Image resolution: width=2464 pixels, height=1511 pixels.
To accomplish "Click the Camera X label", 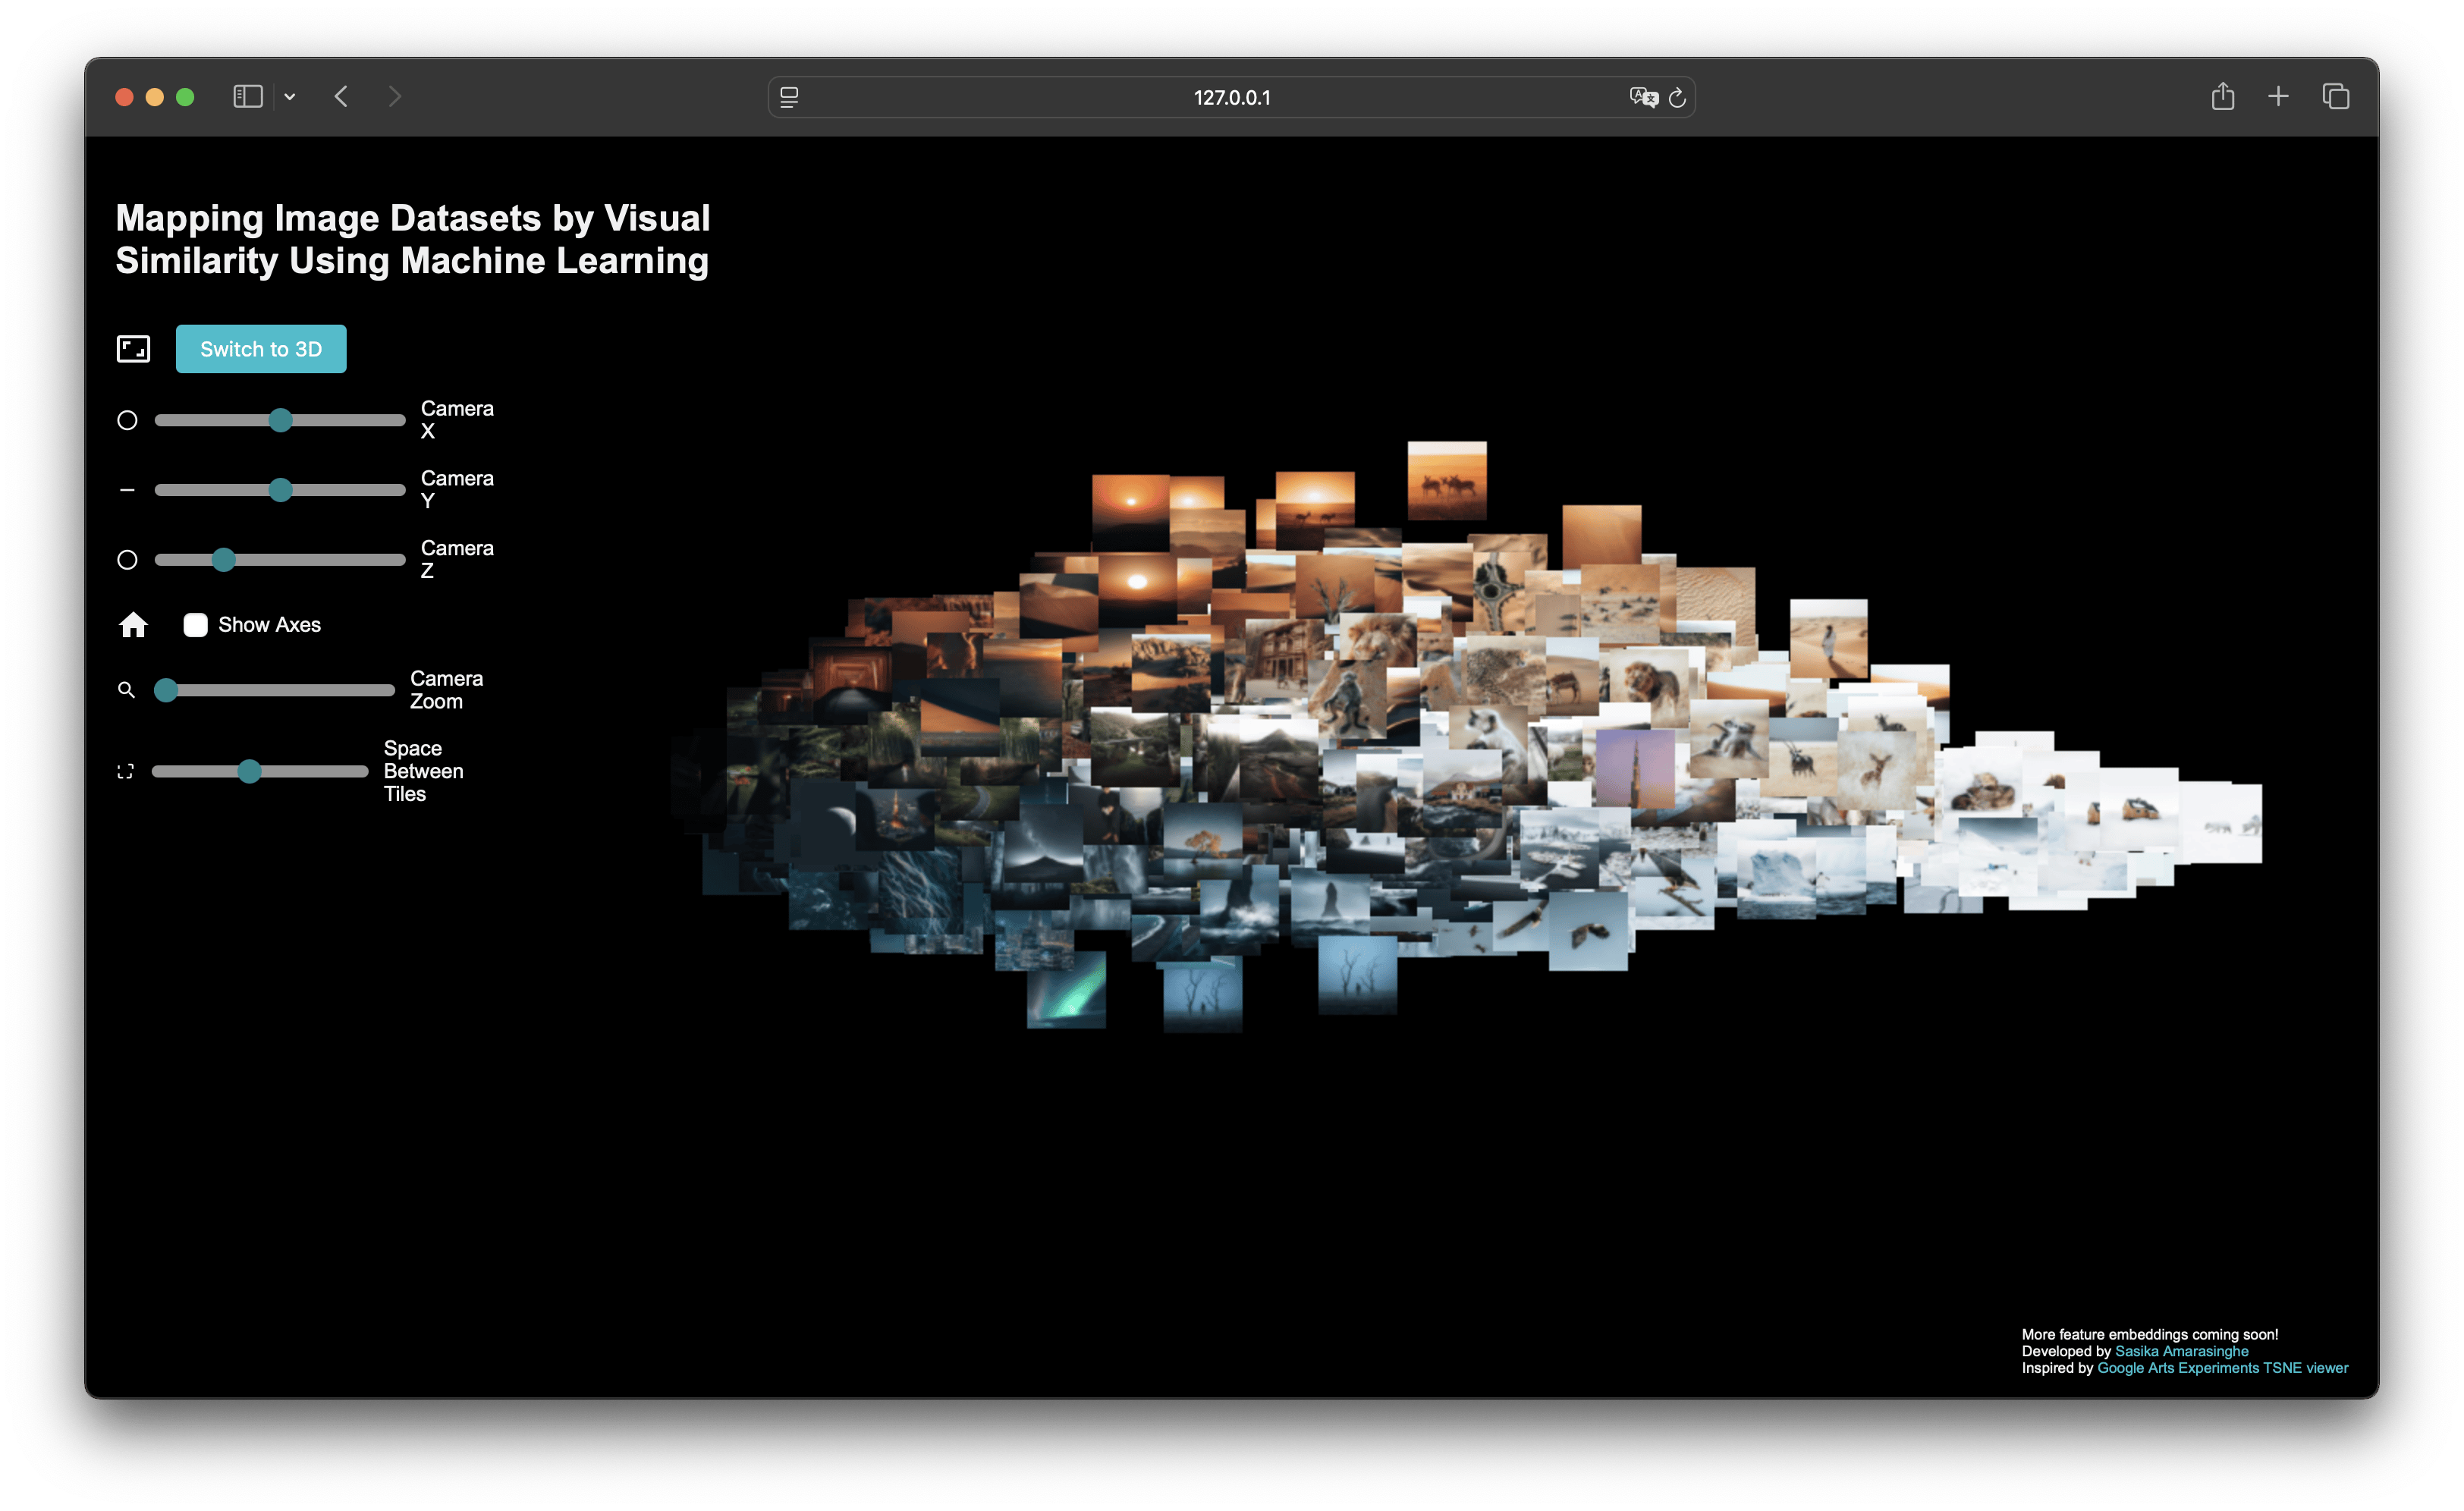I will coord(457,420).
